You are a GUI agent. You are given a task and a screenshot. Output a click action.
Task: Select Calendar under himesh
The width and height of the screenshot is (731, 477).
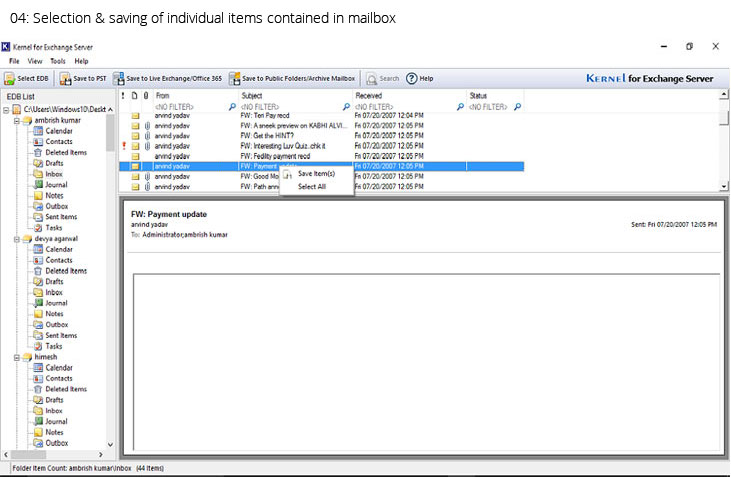point(59,368)
